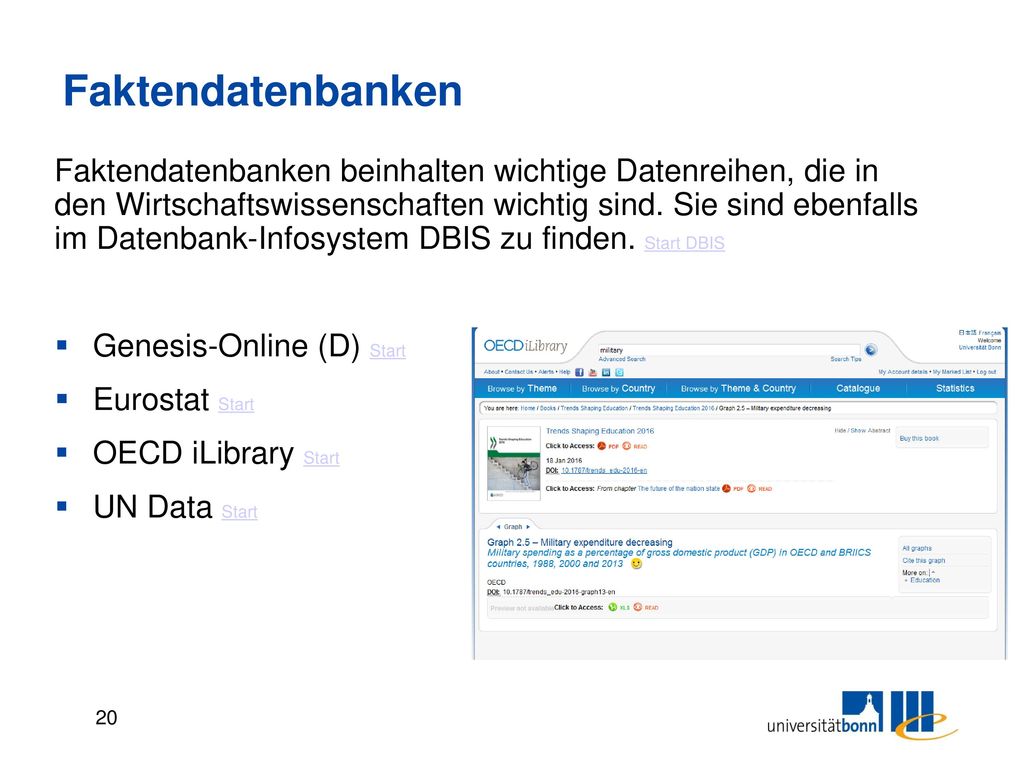The width and height of the screenshot is (1024, 768).
Task: Click Books in the breadcrumb
Action: click(548, 408)
